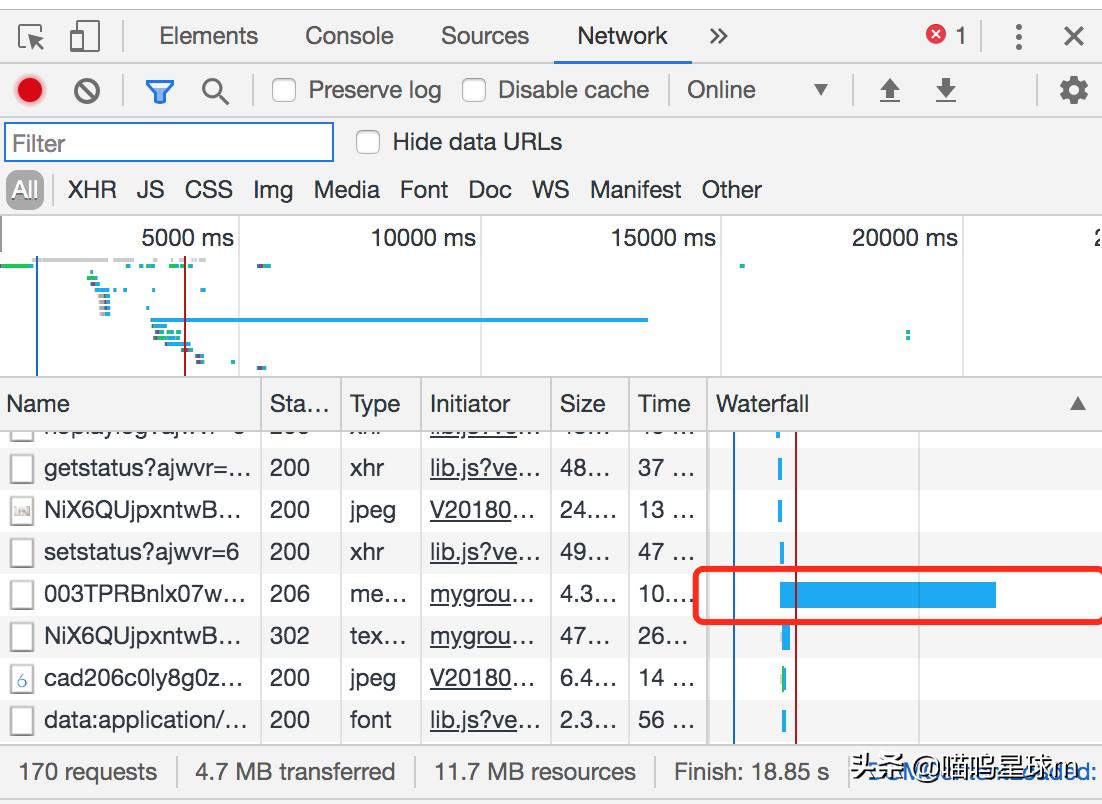The height and width of the screenshot is (804, 1102).
Task: Tick the Hide data URLs checkbox
Action: pyautogui.click(x=369, y=143)
